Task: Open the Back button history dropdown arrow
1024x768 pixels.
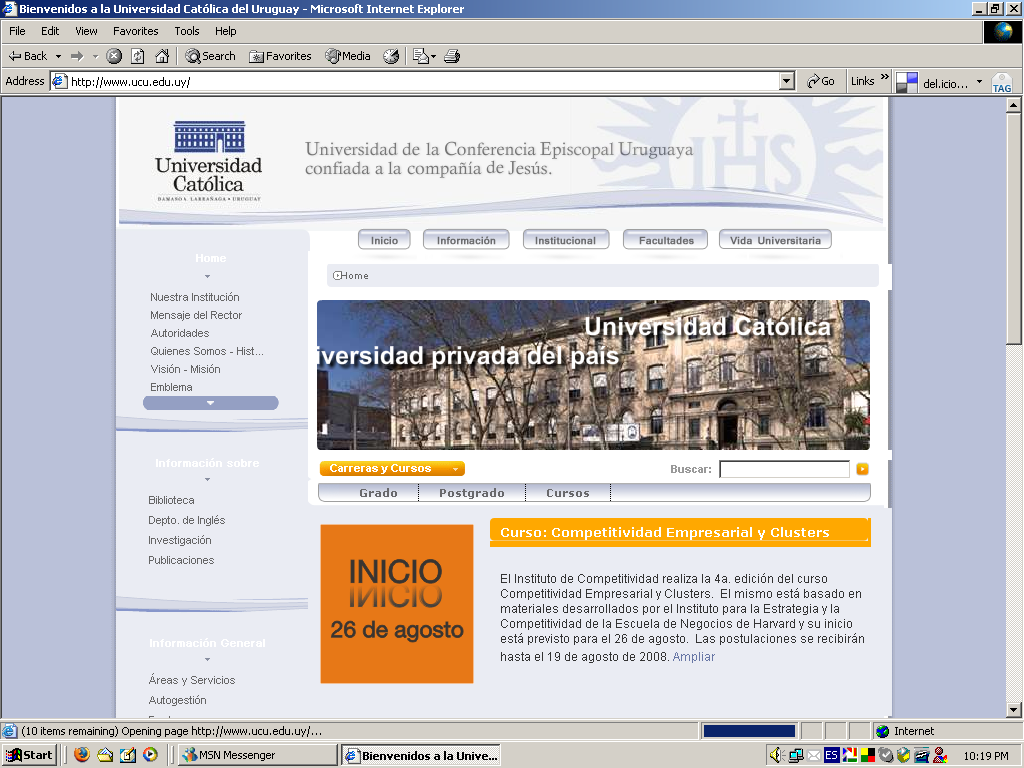Action: pyautogui.click(x=58, y=56)
